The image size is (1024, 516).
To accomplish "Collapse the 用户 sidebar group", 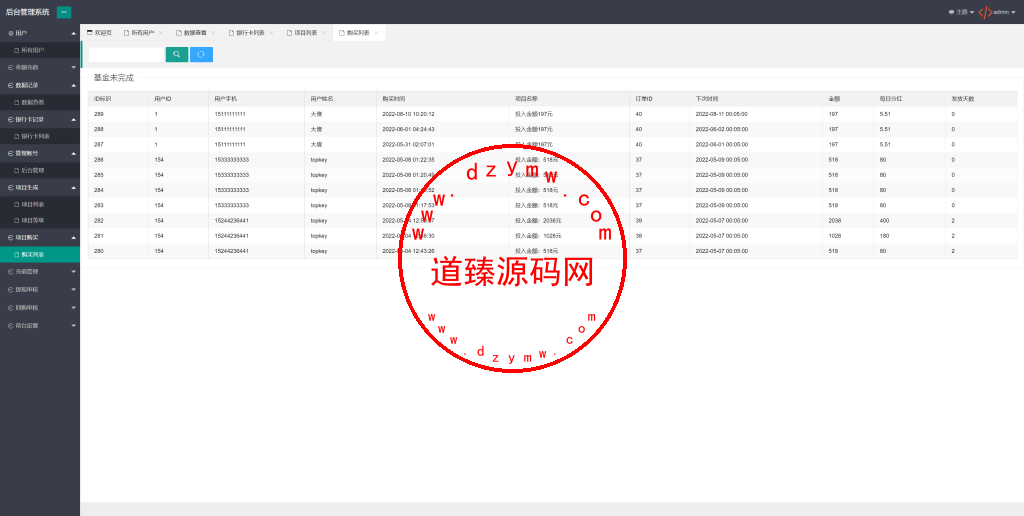I will [x=40, y=33].
